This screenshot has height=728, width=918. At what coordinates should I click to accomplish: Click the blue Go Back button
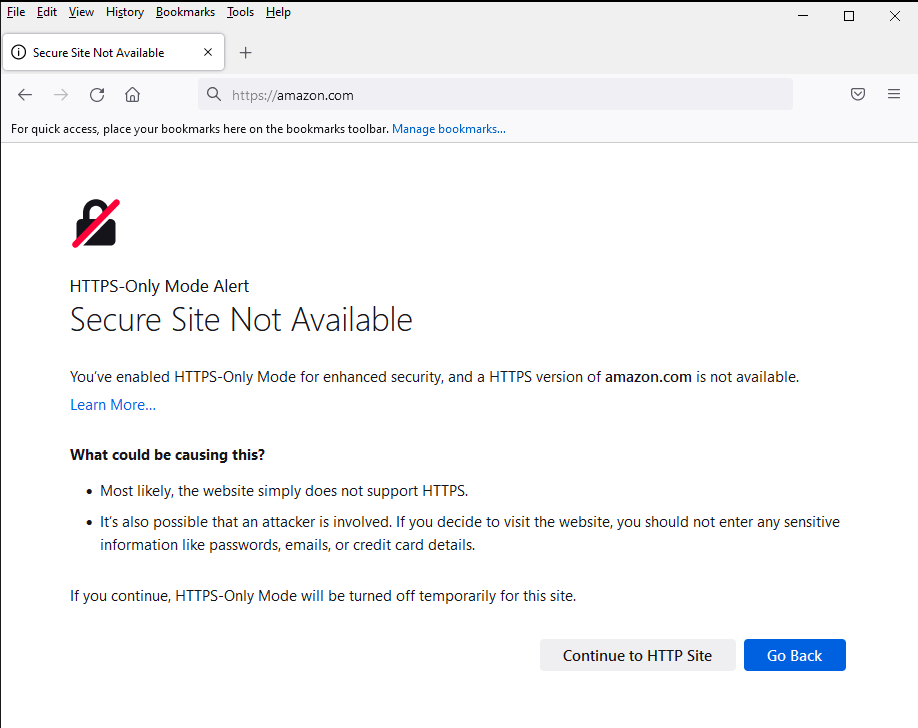794,655
